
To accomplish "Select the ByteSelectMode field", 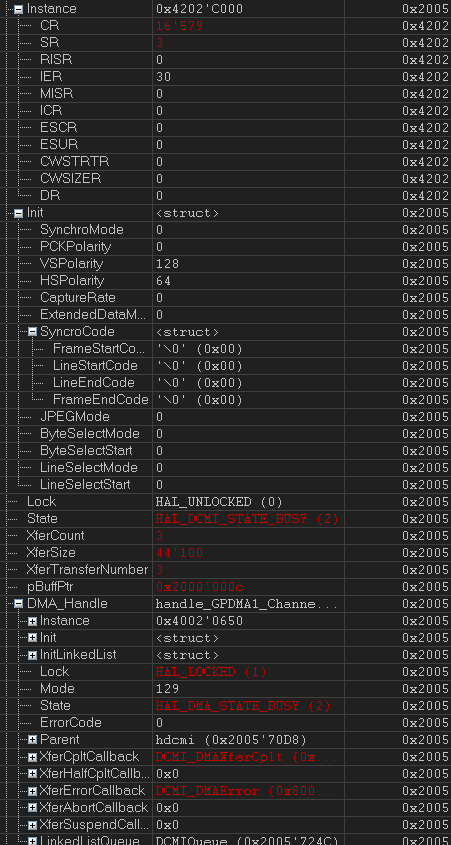I will [225, 434].
